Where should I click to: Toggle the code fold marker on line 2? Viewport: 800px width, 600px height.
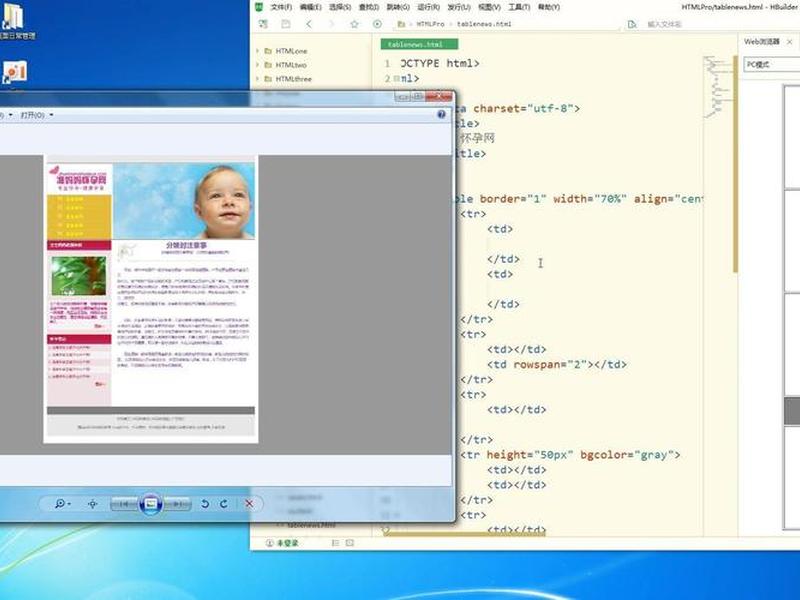tap(396, 79)
